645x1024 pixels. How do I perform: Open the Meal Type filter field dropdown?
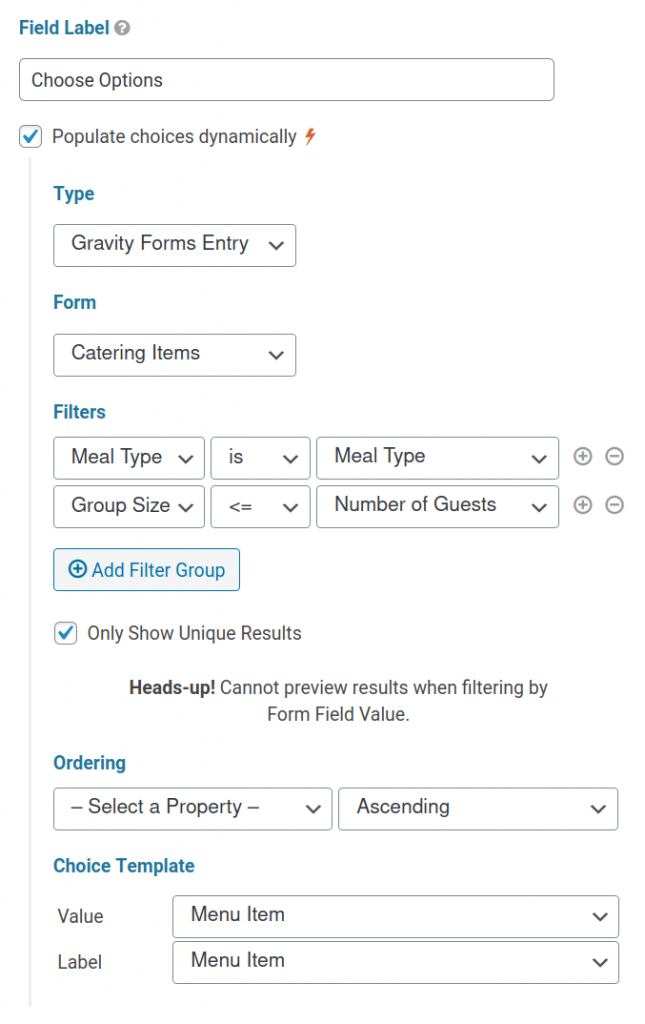128,457
